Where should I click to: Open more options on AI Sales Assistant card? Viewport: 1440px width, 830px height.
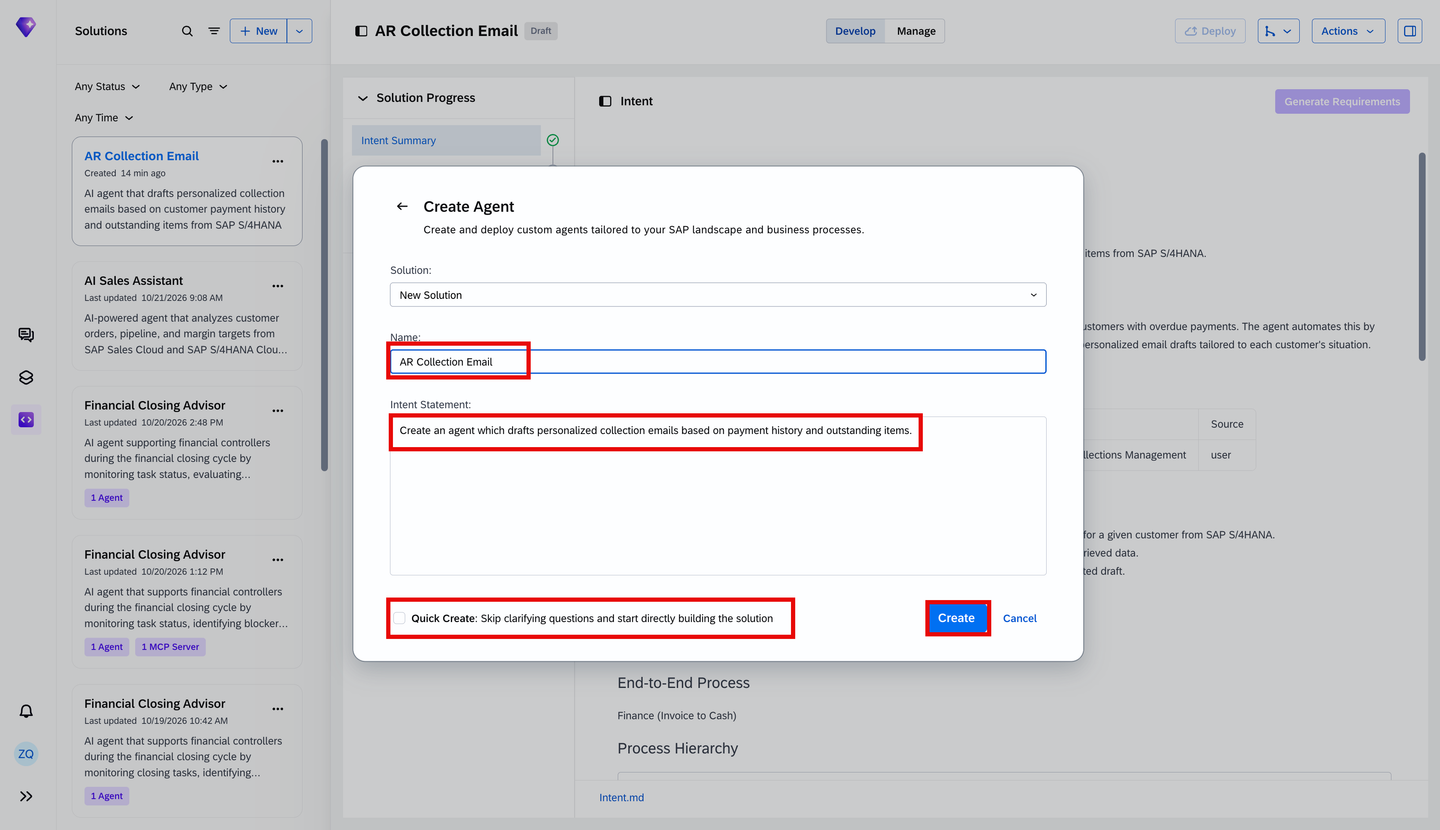278,286
